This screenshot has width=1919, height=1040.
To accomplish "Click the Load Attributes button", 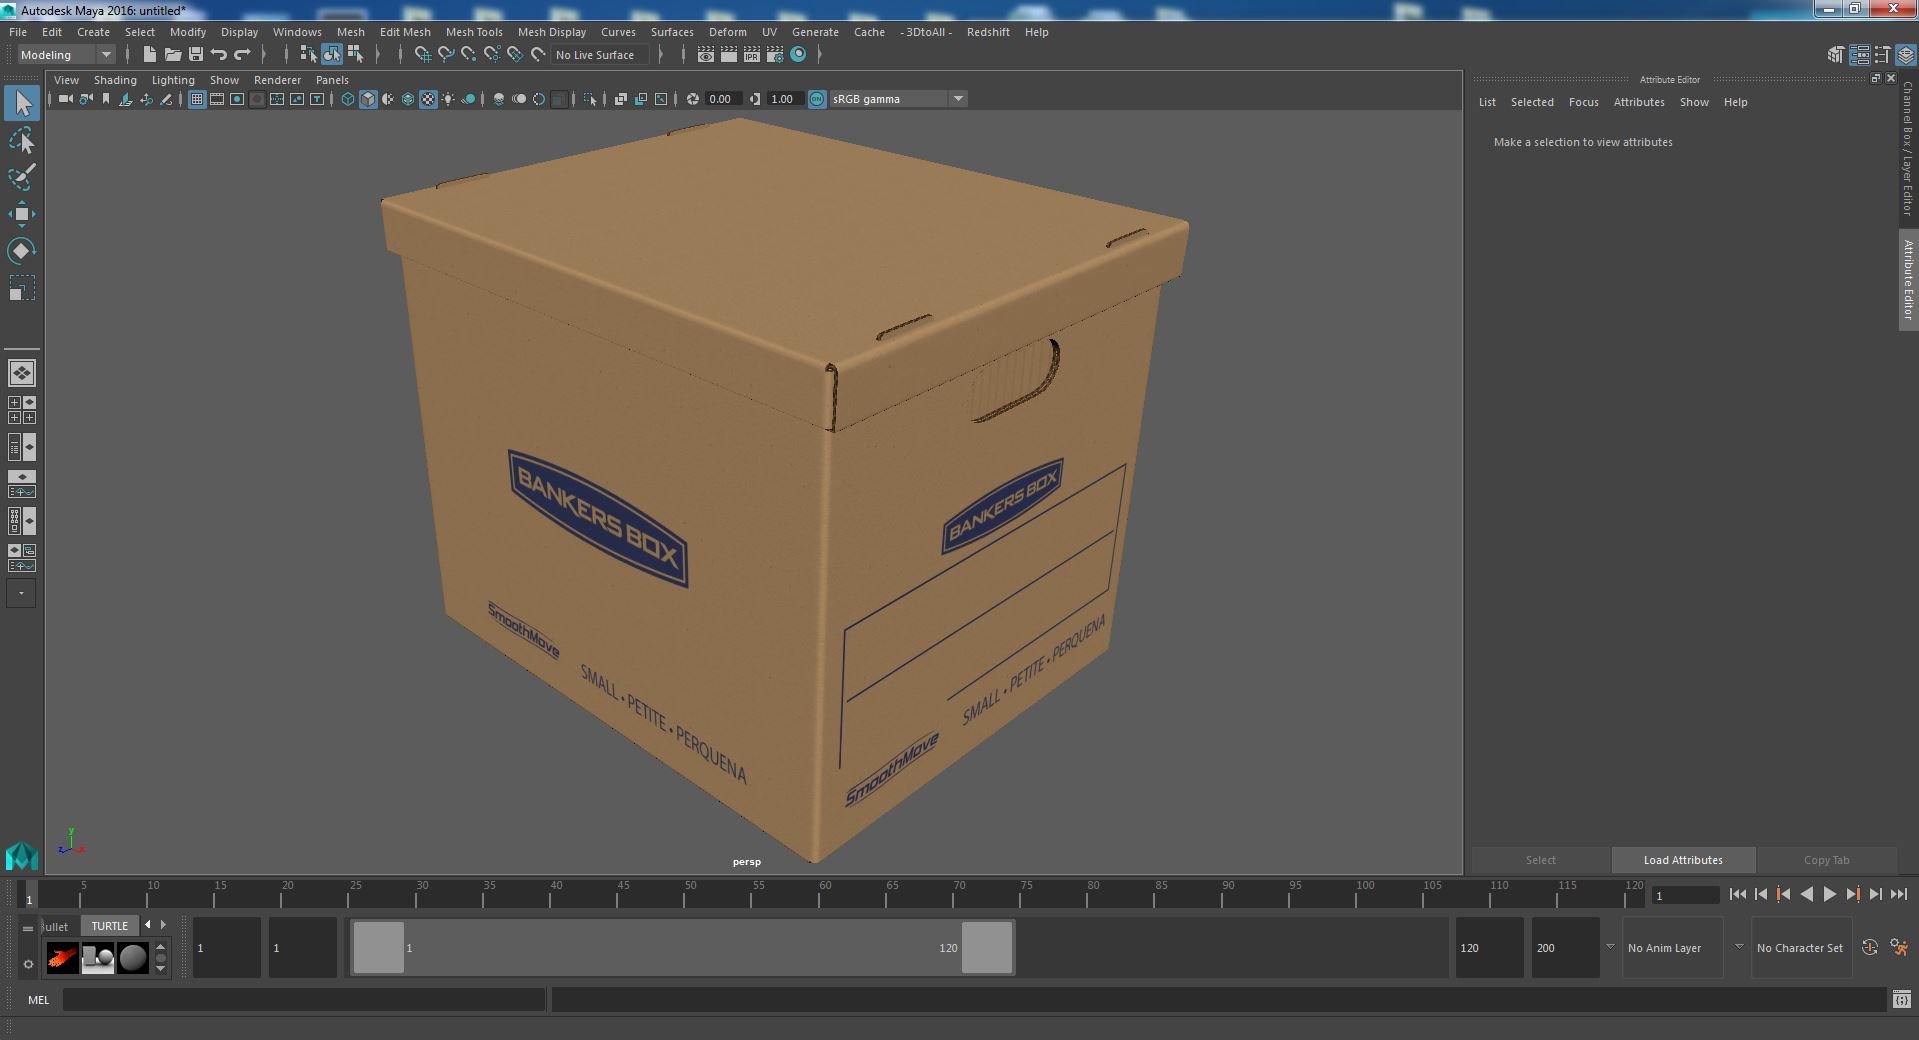I will click(1683, 860).
